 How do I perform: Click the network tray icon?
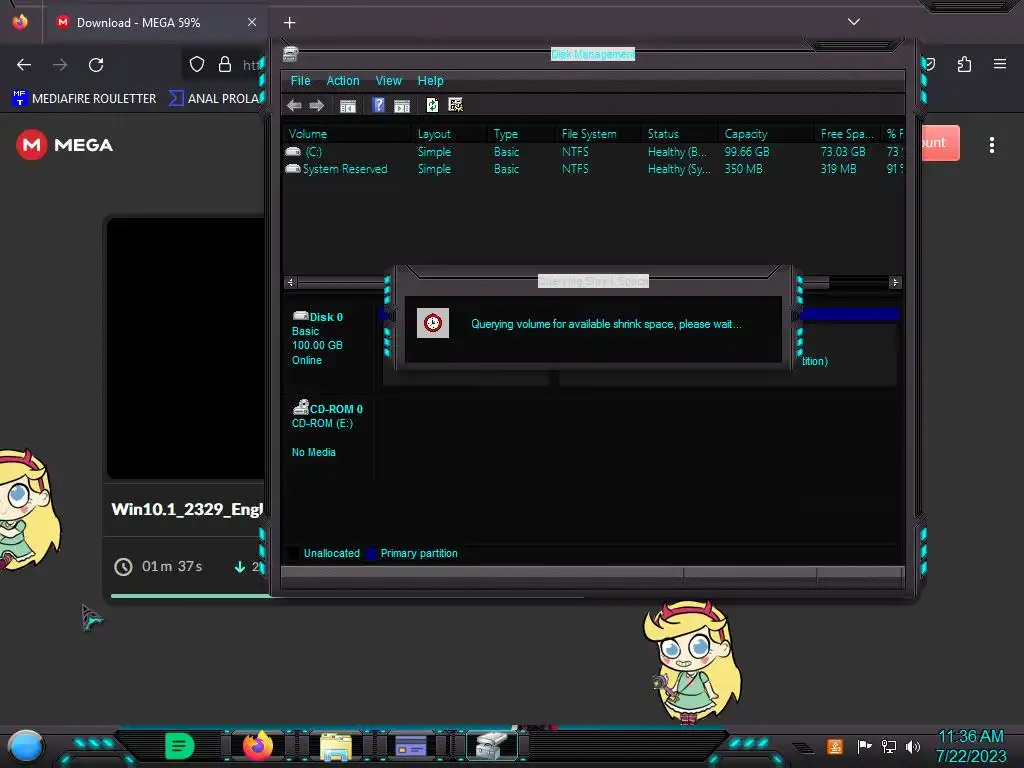tap(889, 746)
